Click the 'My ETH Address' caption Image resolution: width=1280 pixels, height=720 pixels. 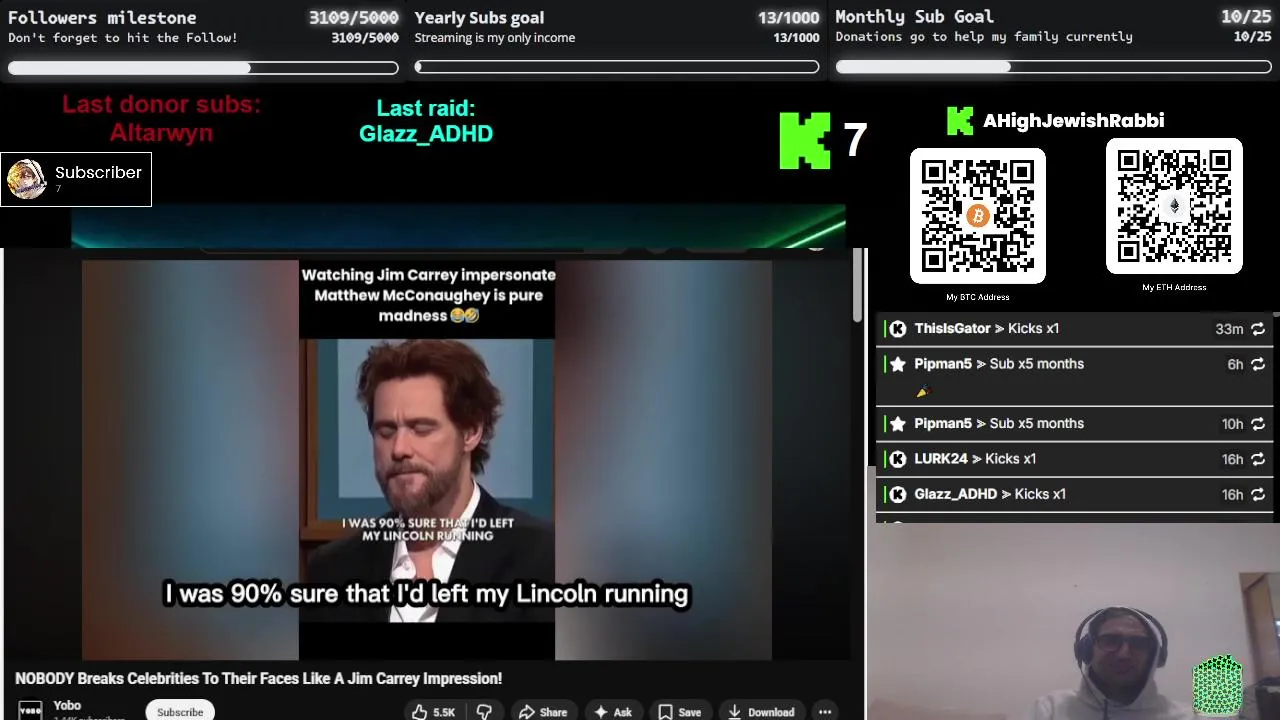click(x=1174, y=287)
